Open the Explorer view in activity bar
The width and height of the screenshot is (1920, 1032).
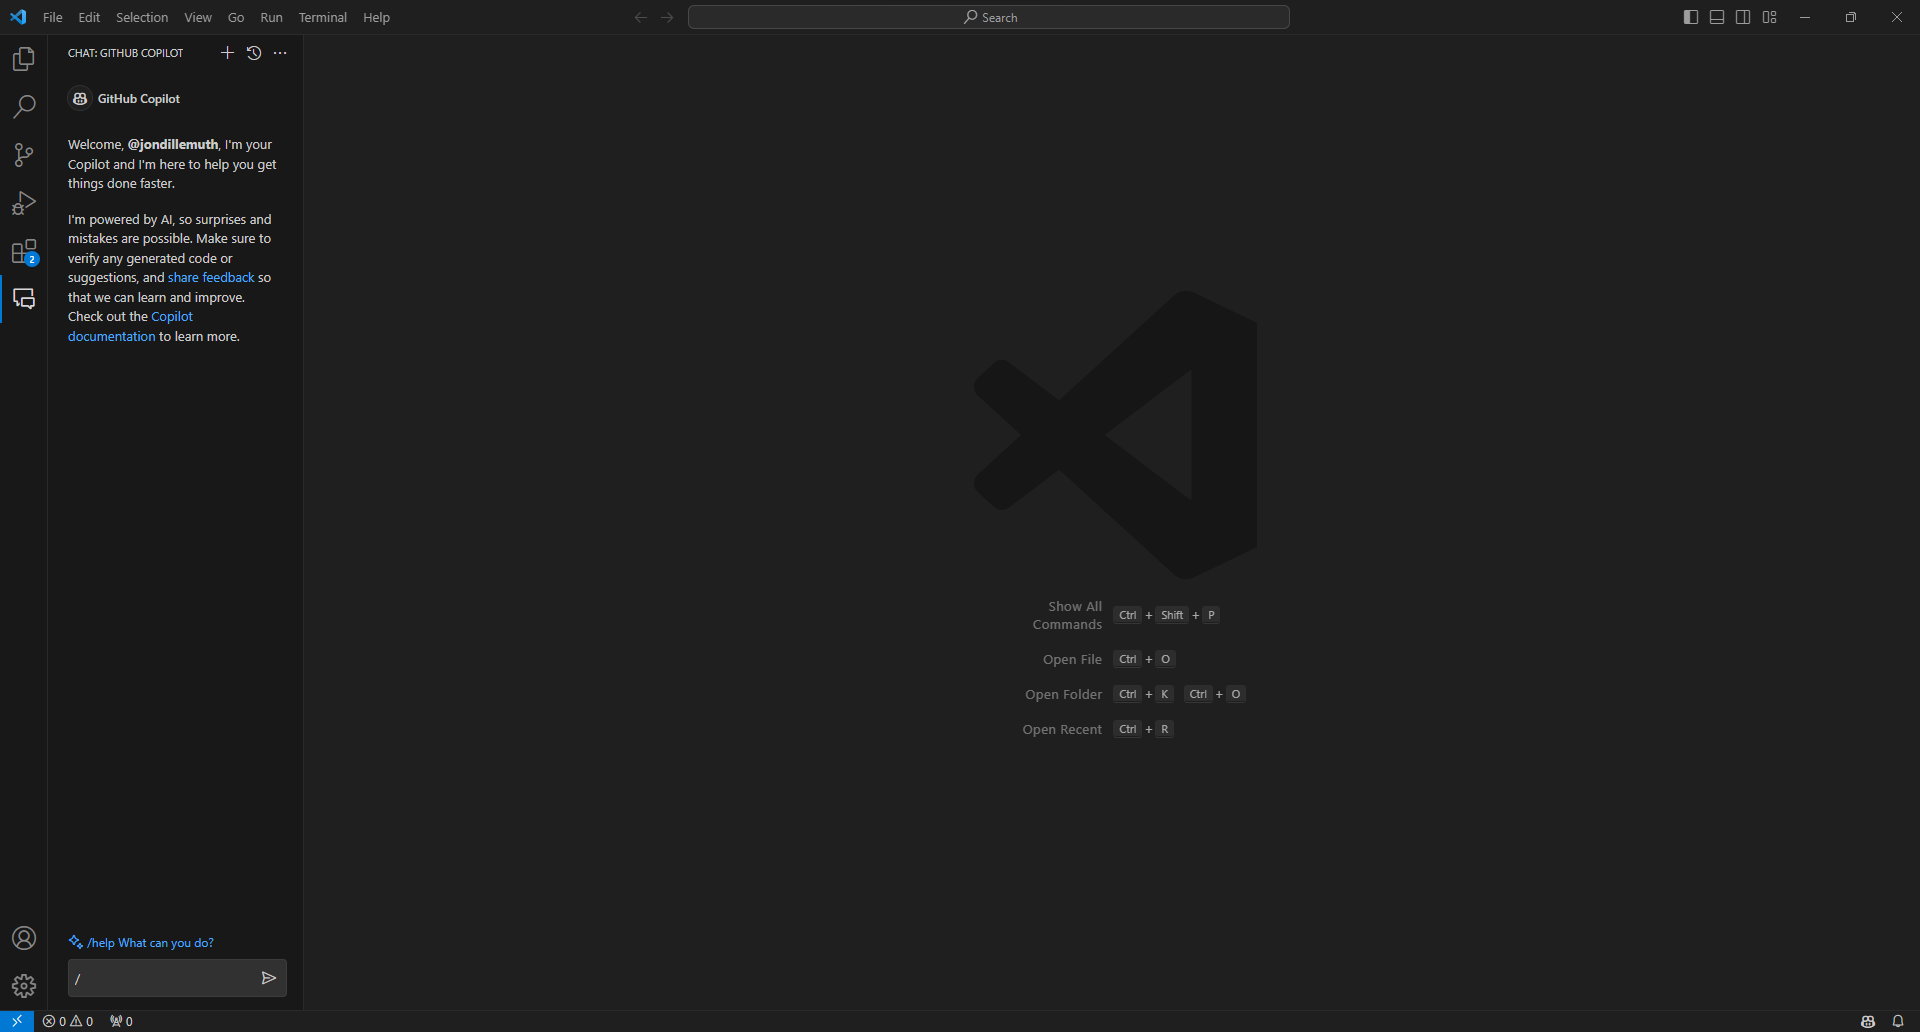24,60
